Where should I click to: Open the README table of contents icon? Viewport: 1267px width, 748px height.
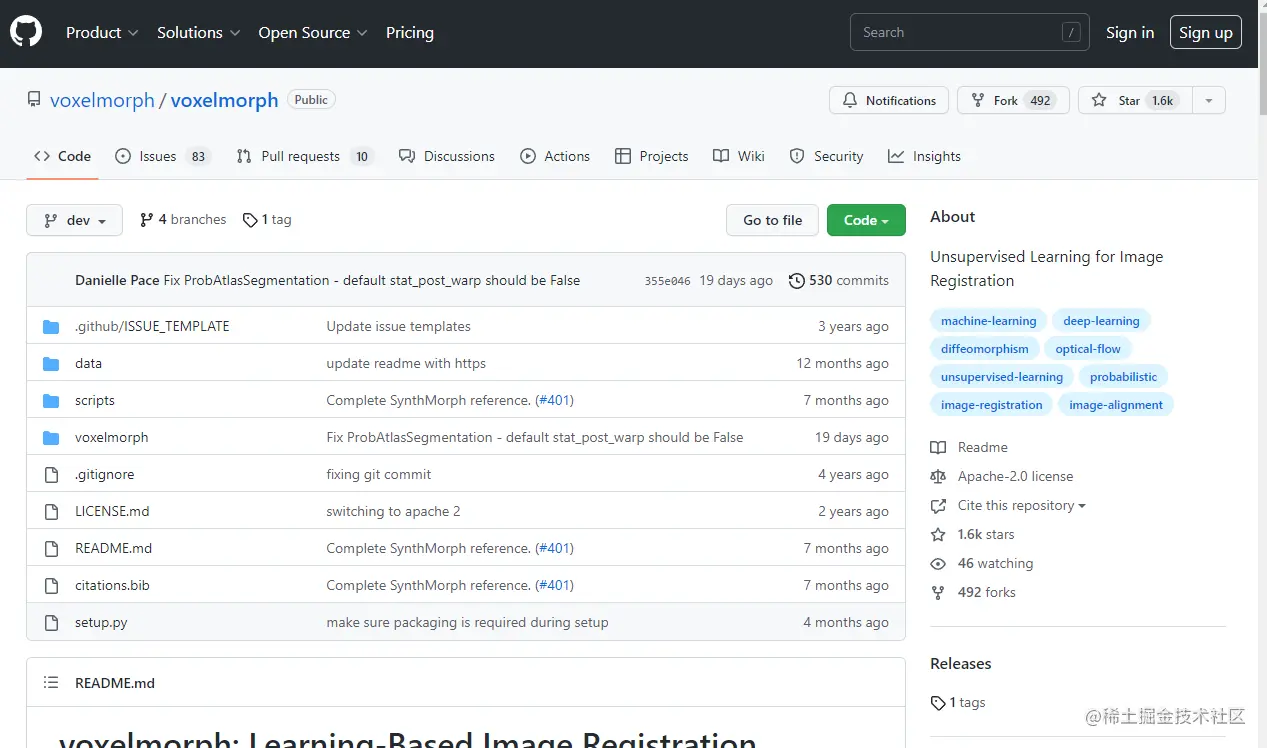coord(51,683)
